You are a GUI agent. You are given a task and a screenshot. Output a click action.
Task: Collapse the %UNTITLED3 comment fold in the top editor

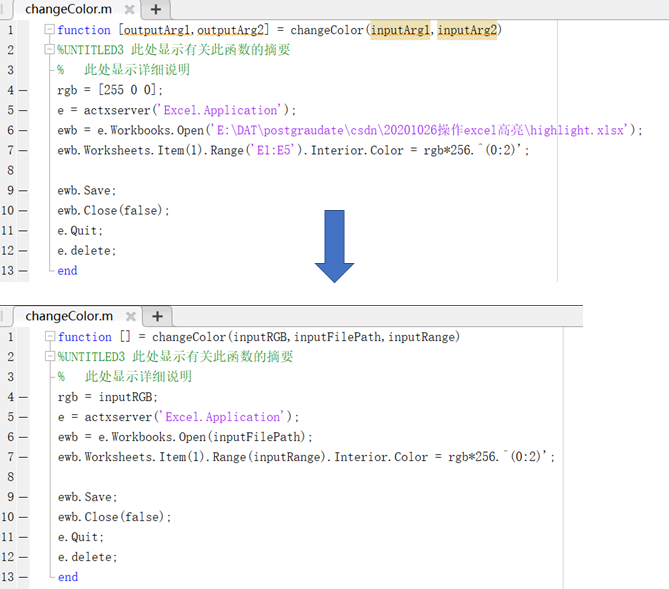[x=49, y=50]
